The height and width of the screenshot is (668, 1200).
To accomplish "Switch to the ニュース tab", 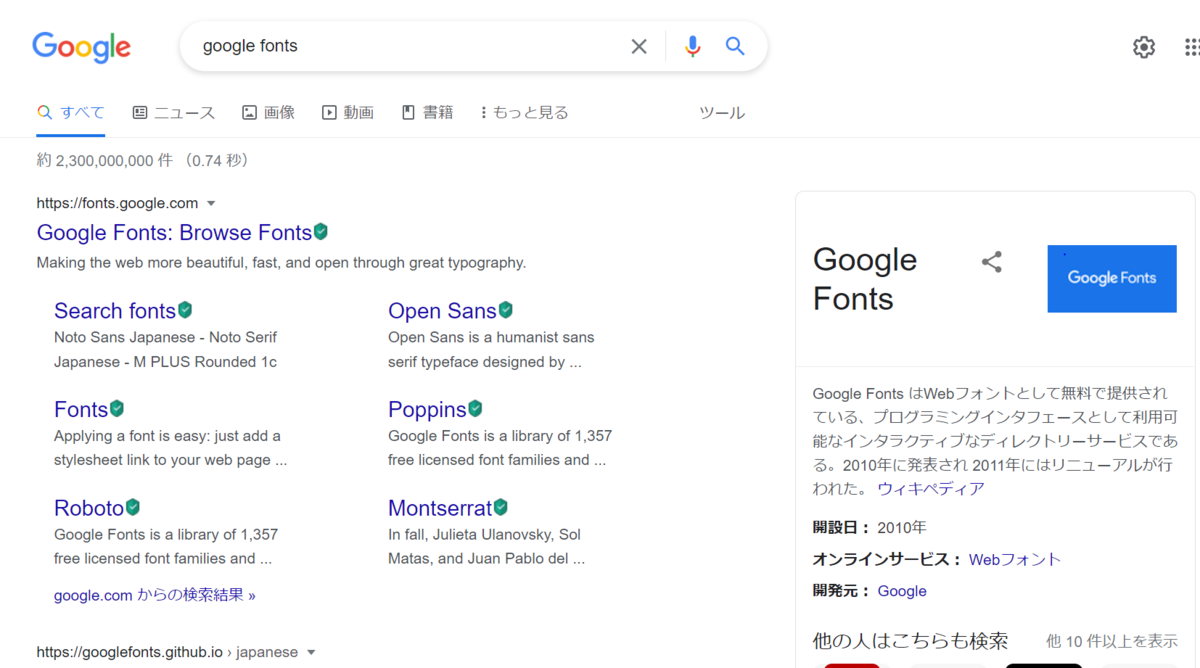I will click(174, 112).
